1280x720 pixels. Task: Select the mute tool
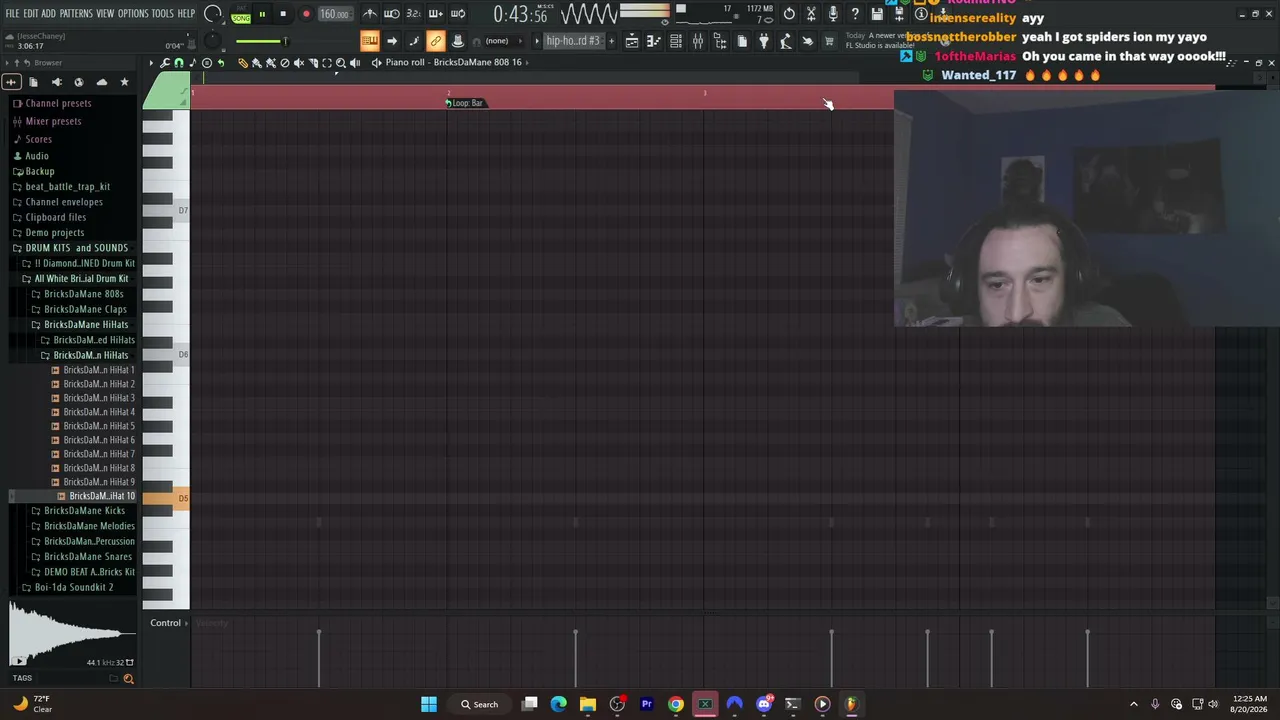click(299, 63)
